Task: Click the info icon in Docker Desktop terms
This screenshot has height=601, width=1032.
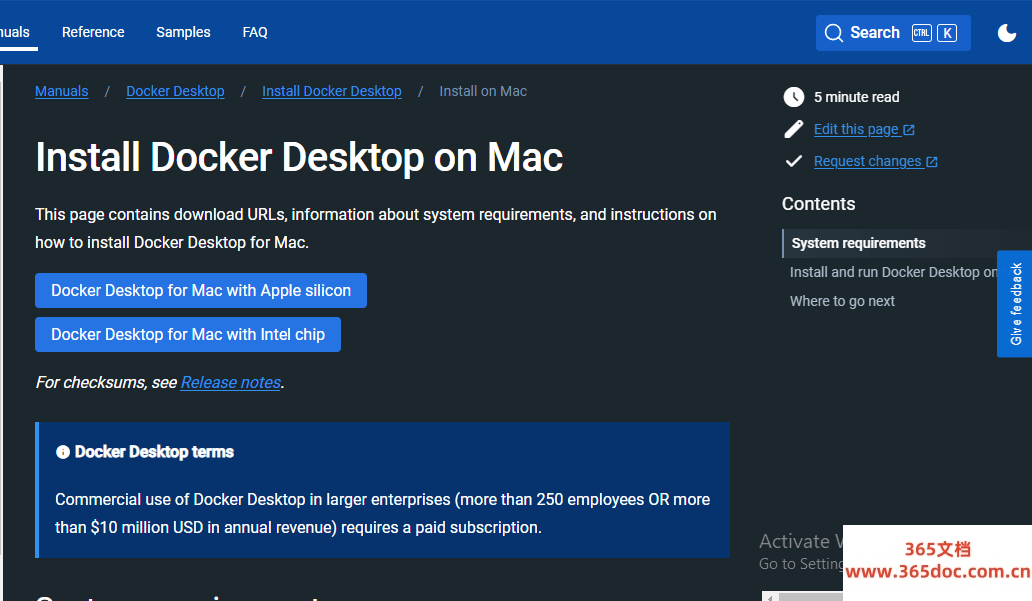Action: [x=63, y=452]
